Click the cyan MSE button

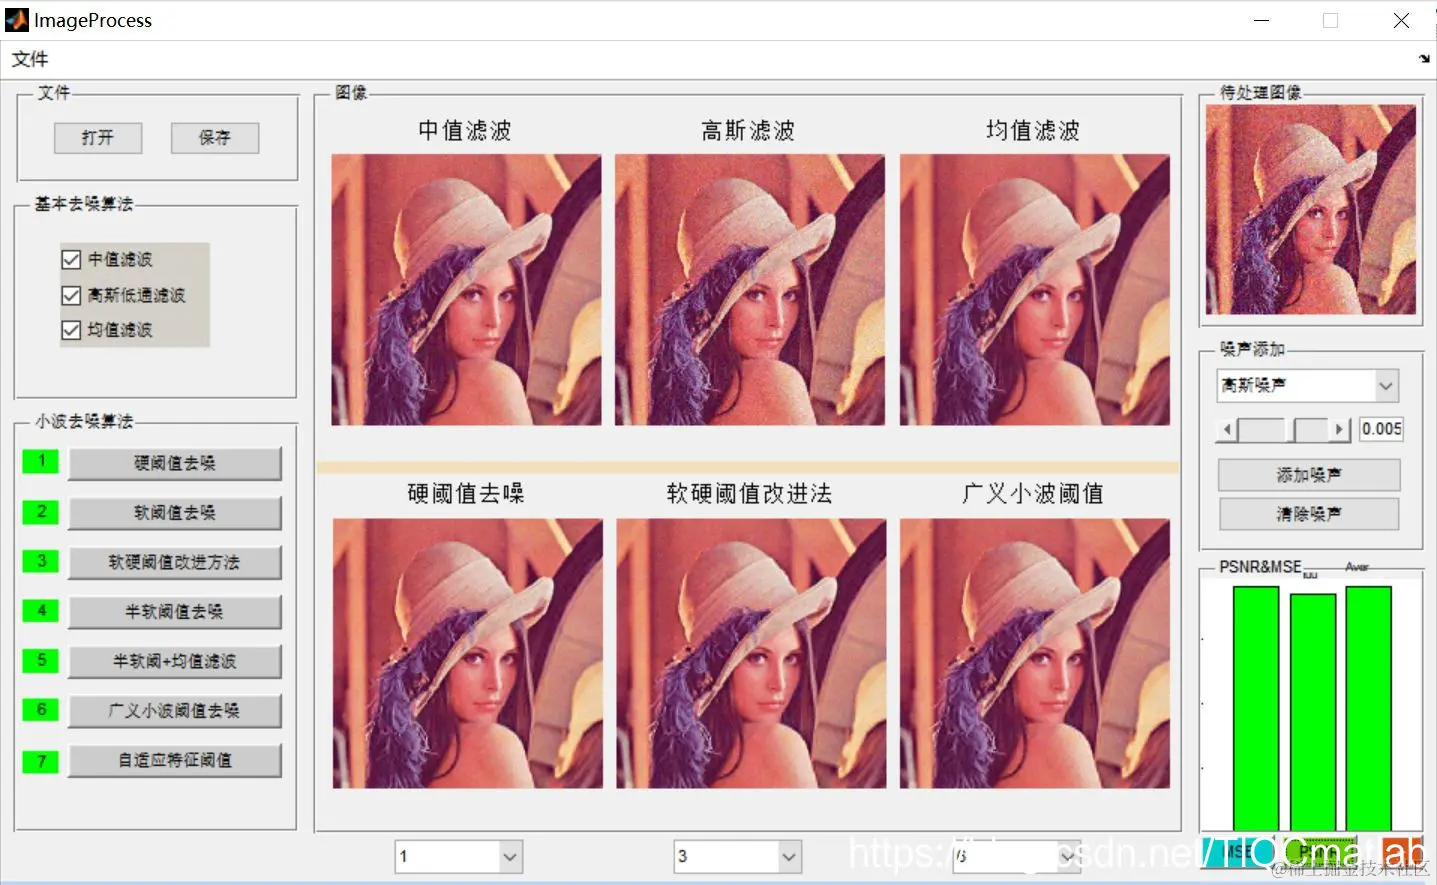(x=1239, y=851)
